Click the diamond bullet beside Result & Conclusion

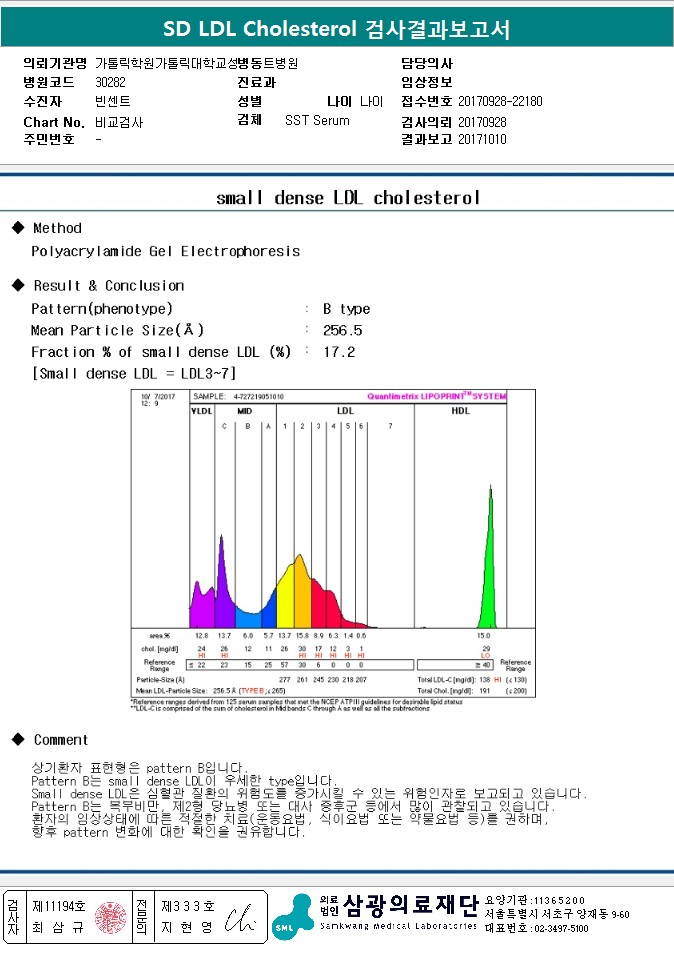click(x=16, y=285)
